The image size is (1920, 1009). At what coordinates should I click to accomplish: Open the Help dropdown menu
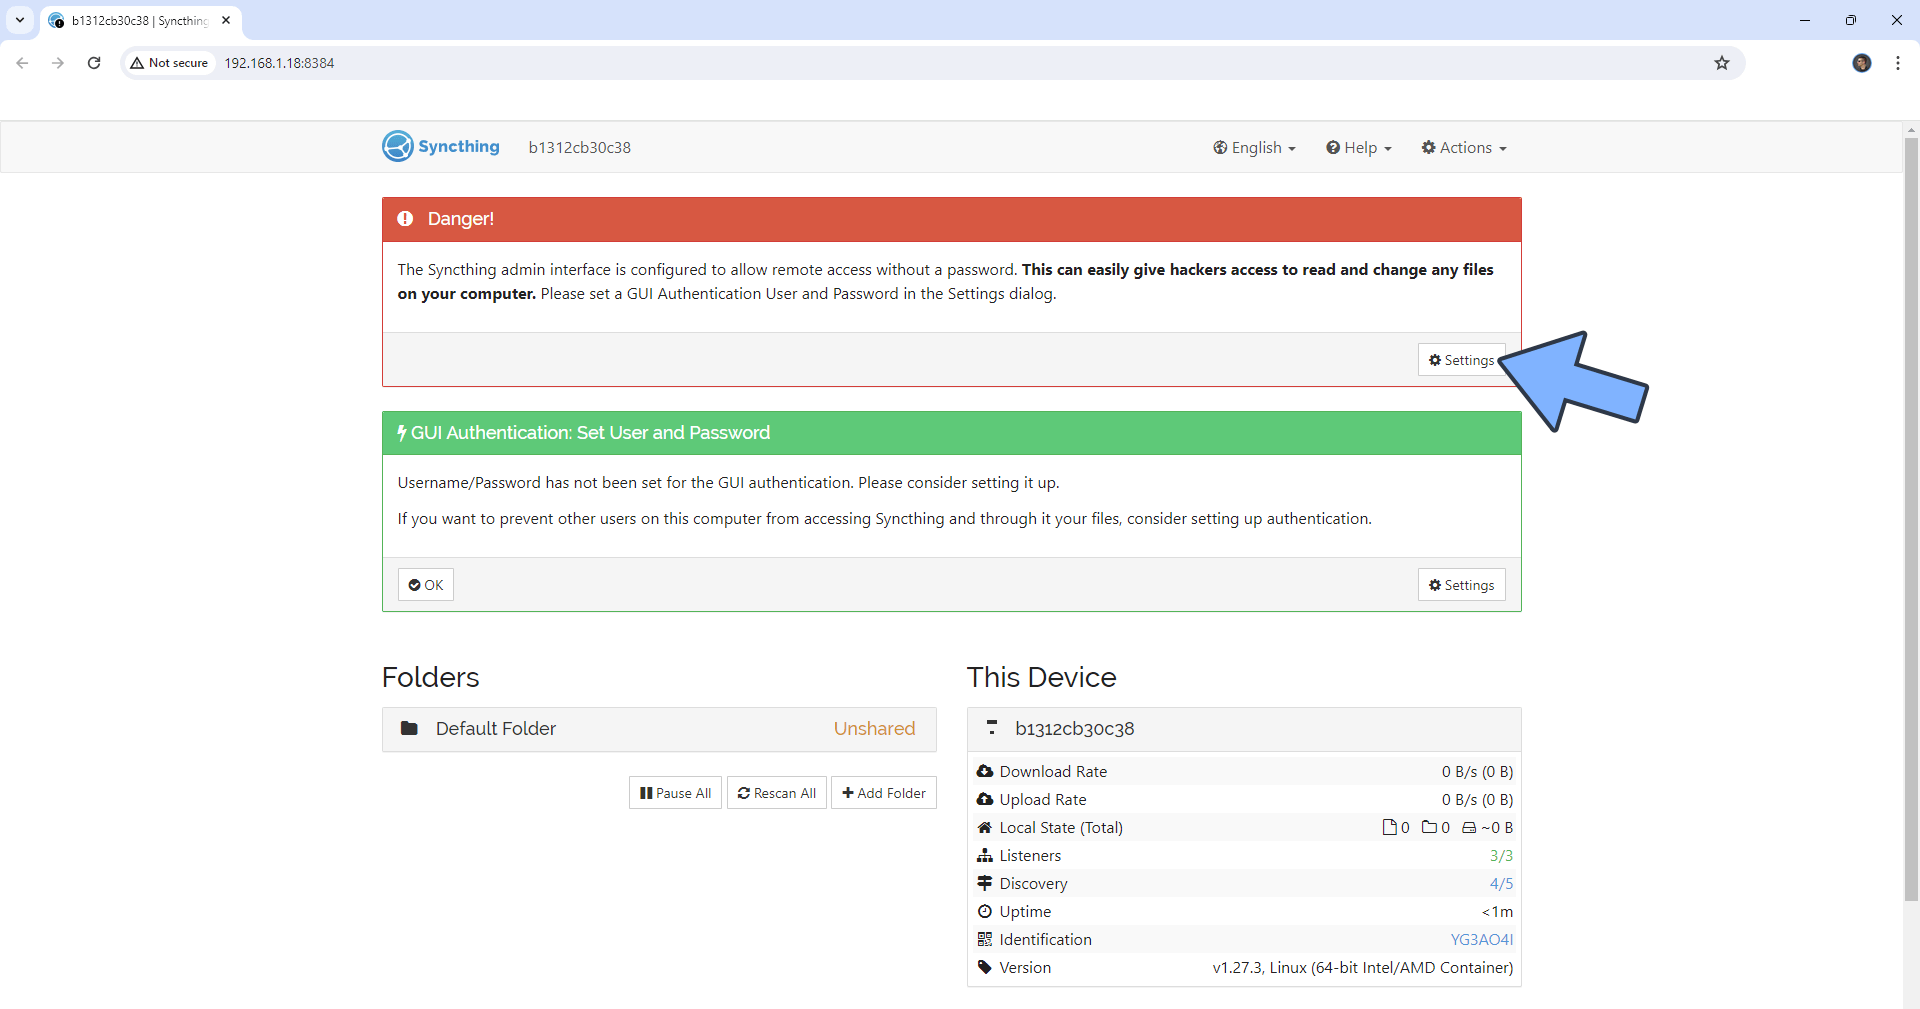[1358, 148]
